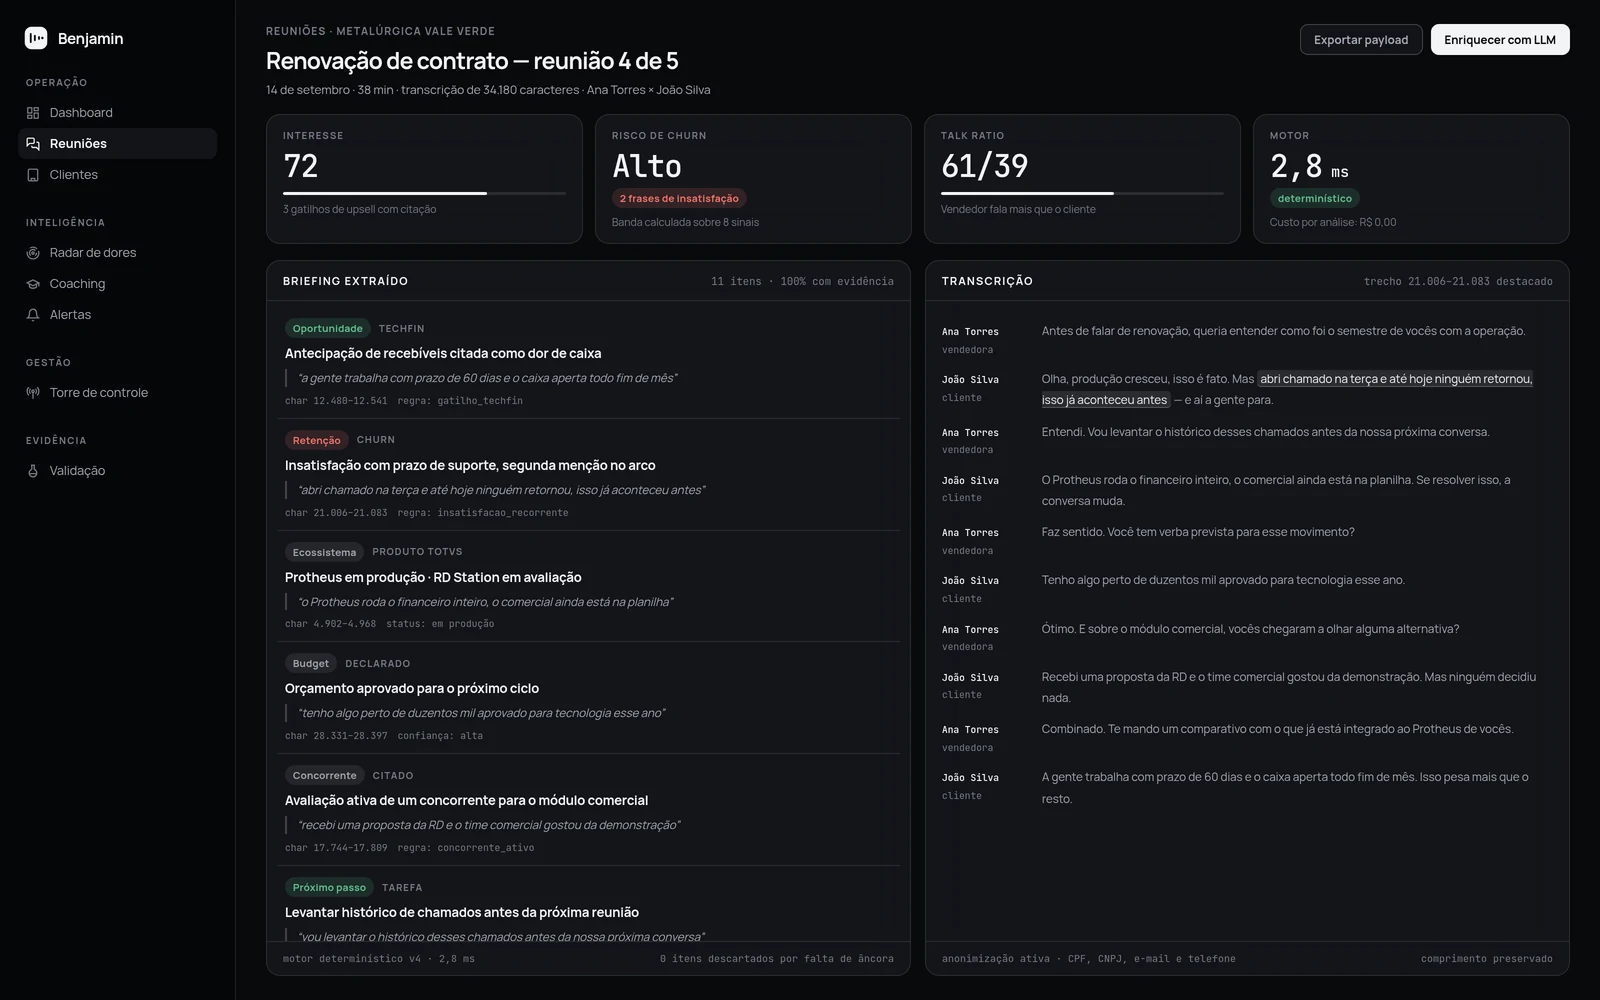Click the 'determinístico' badge
The image size is (1600, 1000).
coord(1315,199)
